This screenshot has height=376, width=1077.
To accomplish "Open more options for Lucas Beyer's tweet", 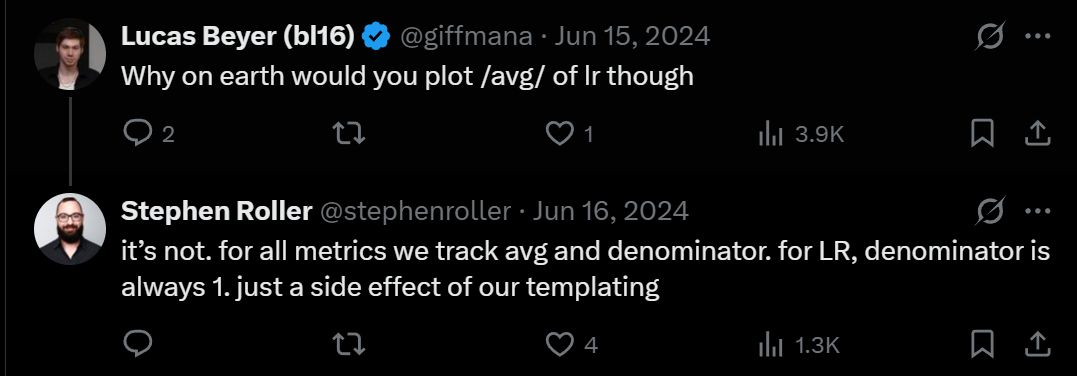I will click(x=1037, y=36).
